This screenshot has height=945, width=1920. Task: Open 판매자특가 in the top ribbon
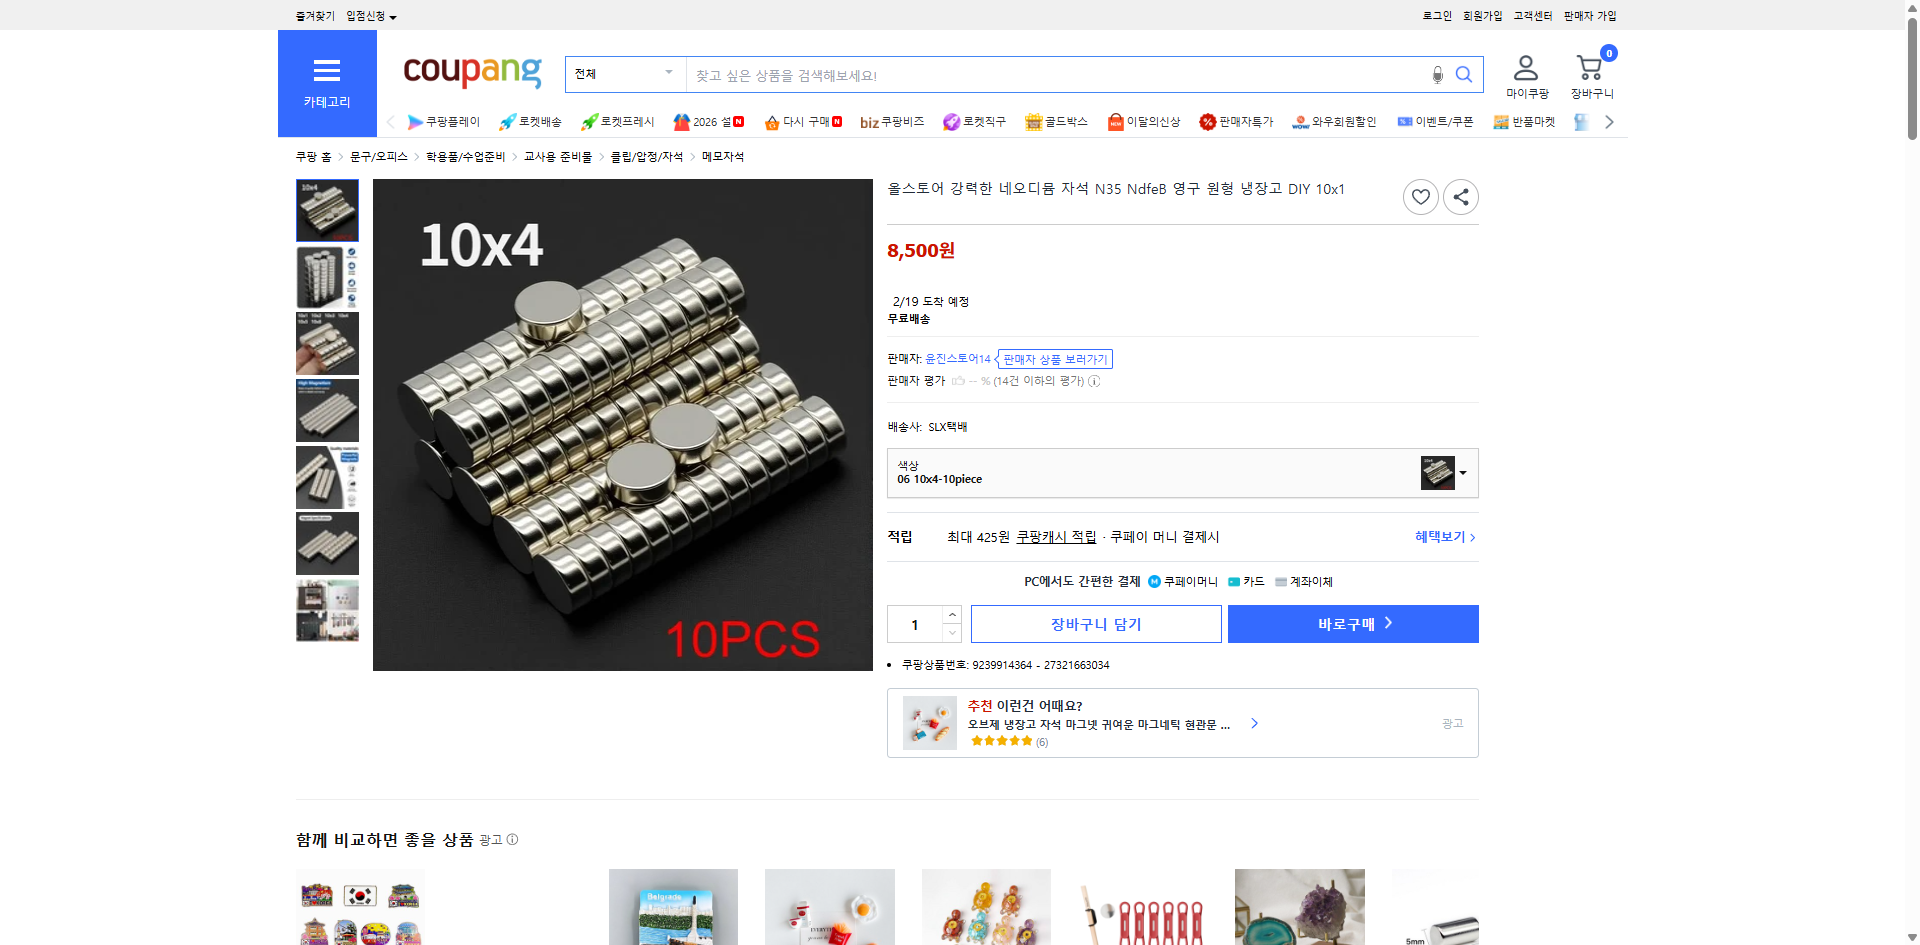[x=1236, y=121]
